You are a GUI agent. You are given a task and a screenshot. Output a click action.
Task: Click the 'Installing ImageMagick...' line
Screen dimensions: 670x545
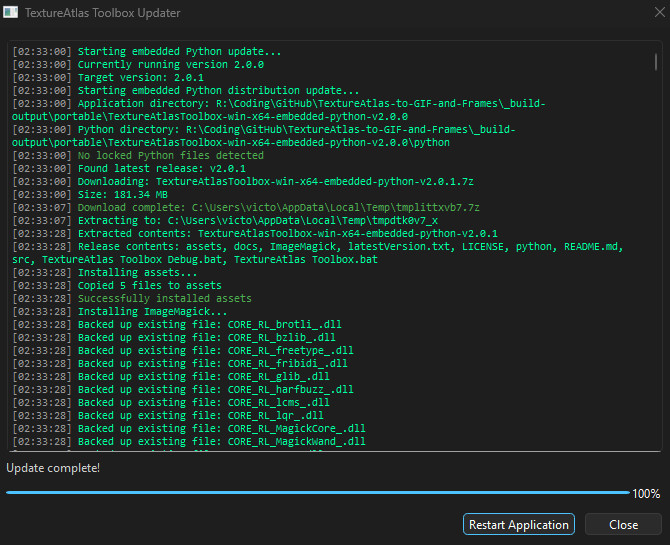point(120,311)
